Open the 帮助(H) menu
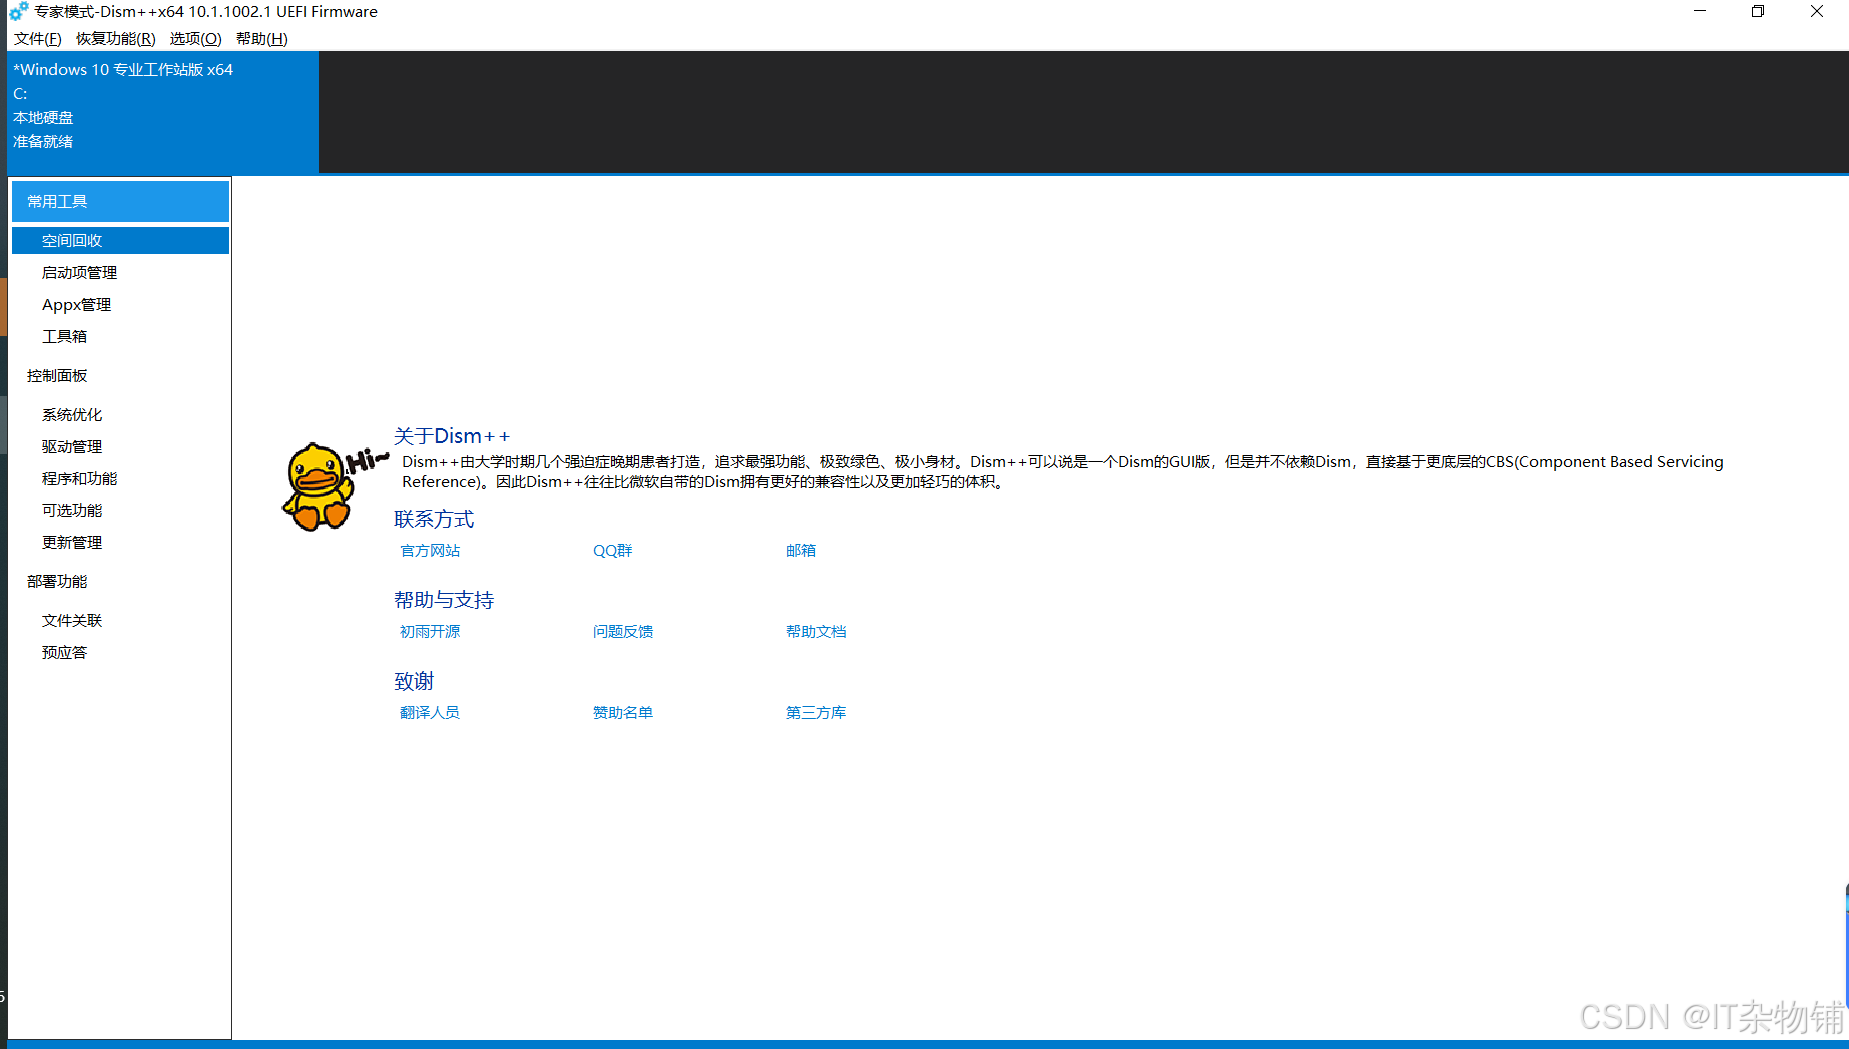The width and height of the screenshot is (1849, 1049). coord(262,39)
